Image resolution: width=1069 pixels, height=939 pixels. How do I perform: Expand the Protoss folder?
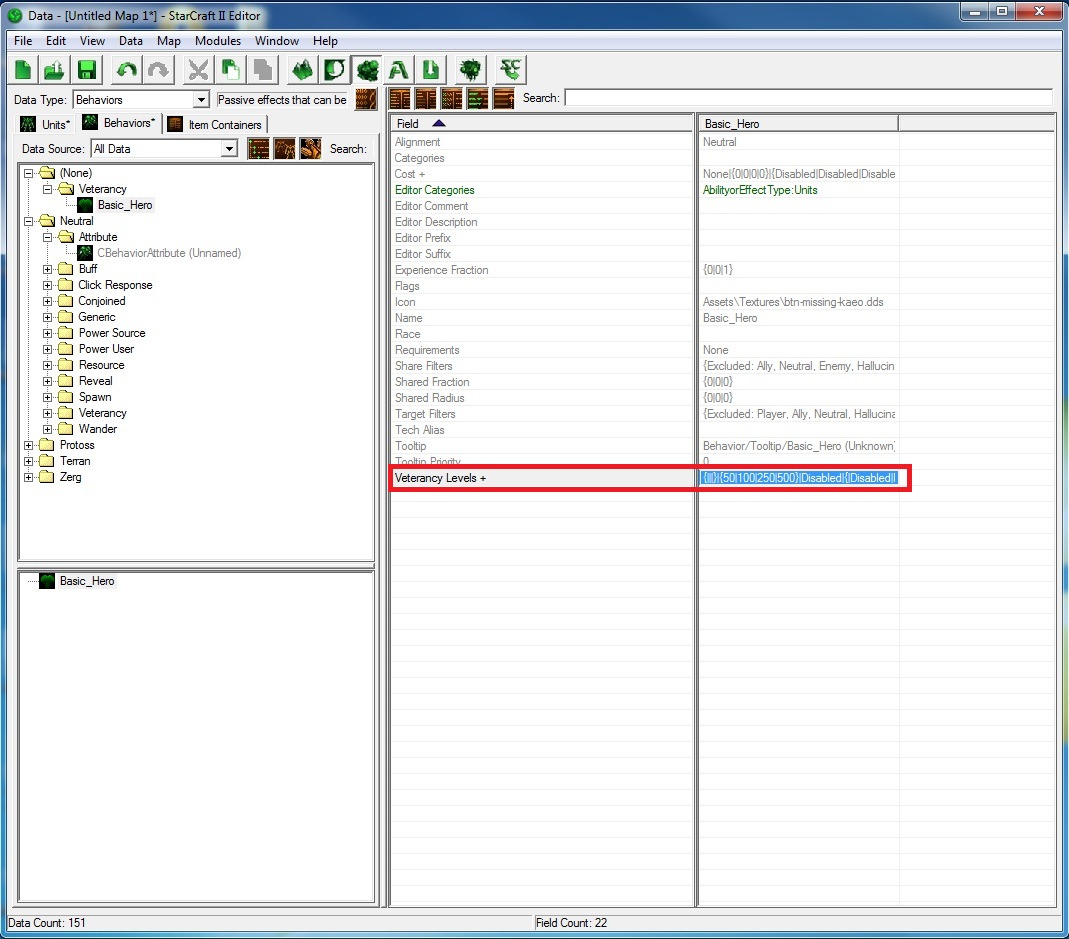(29, 445)
